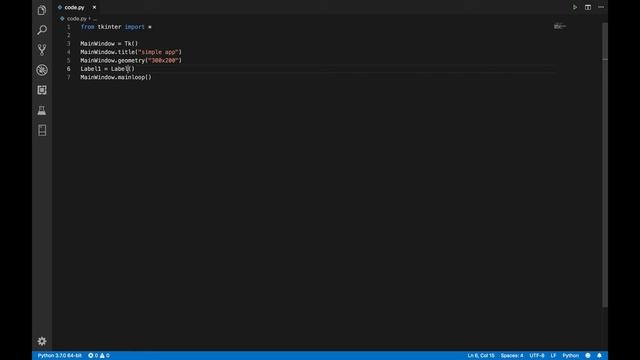Split the editor to the right
Screen dimensions: 640x360
[x=588, y=7]
